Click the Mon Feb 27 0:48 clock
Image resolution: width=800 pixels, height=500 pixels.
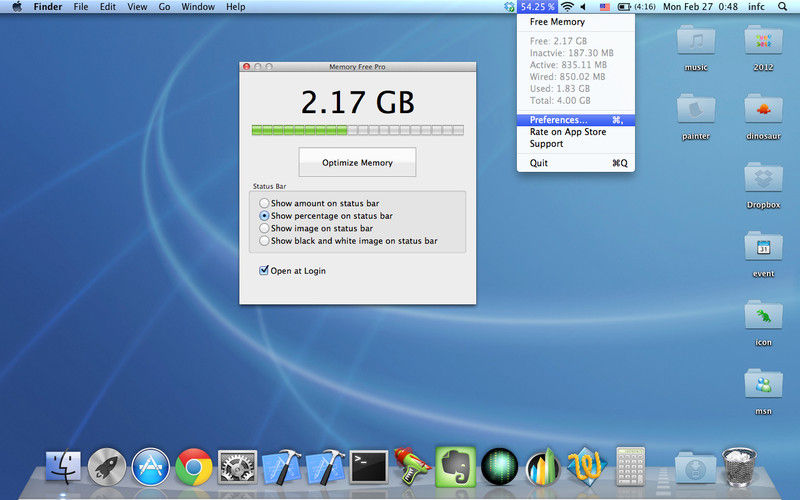700,7
